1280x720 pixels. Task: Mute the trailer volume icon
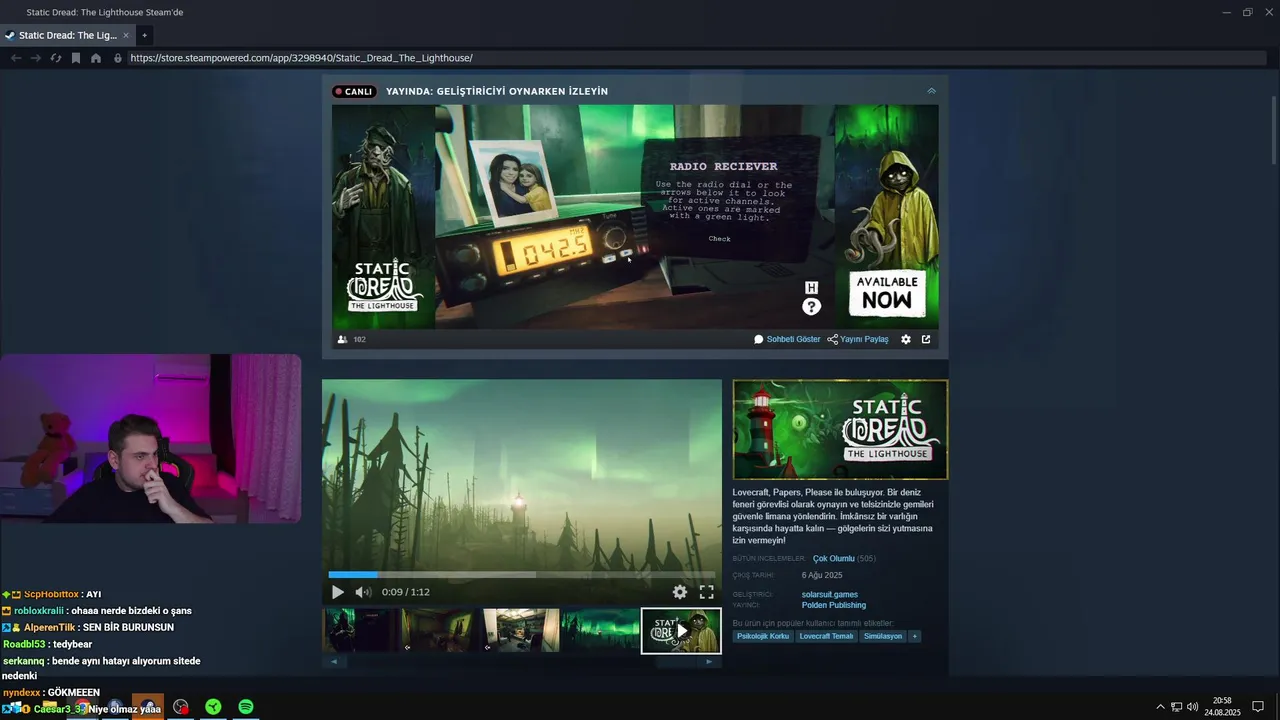click(363, 592)
